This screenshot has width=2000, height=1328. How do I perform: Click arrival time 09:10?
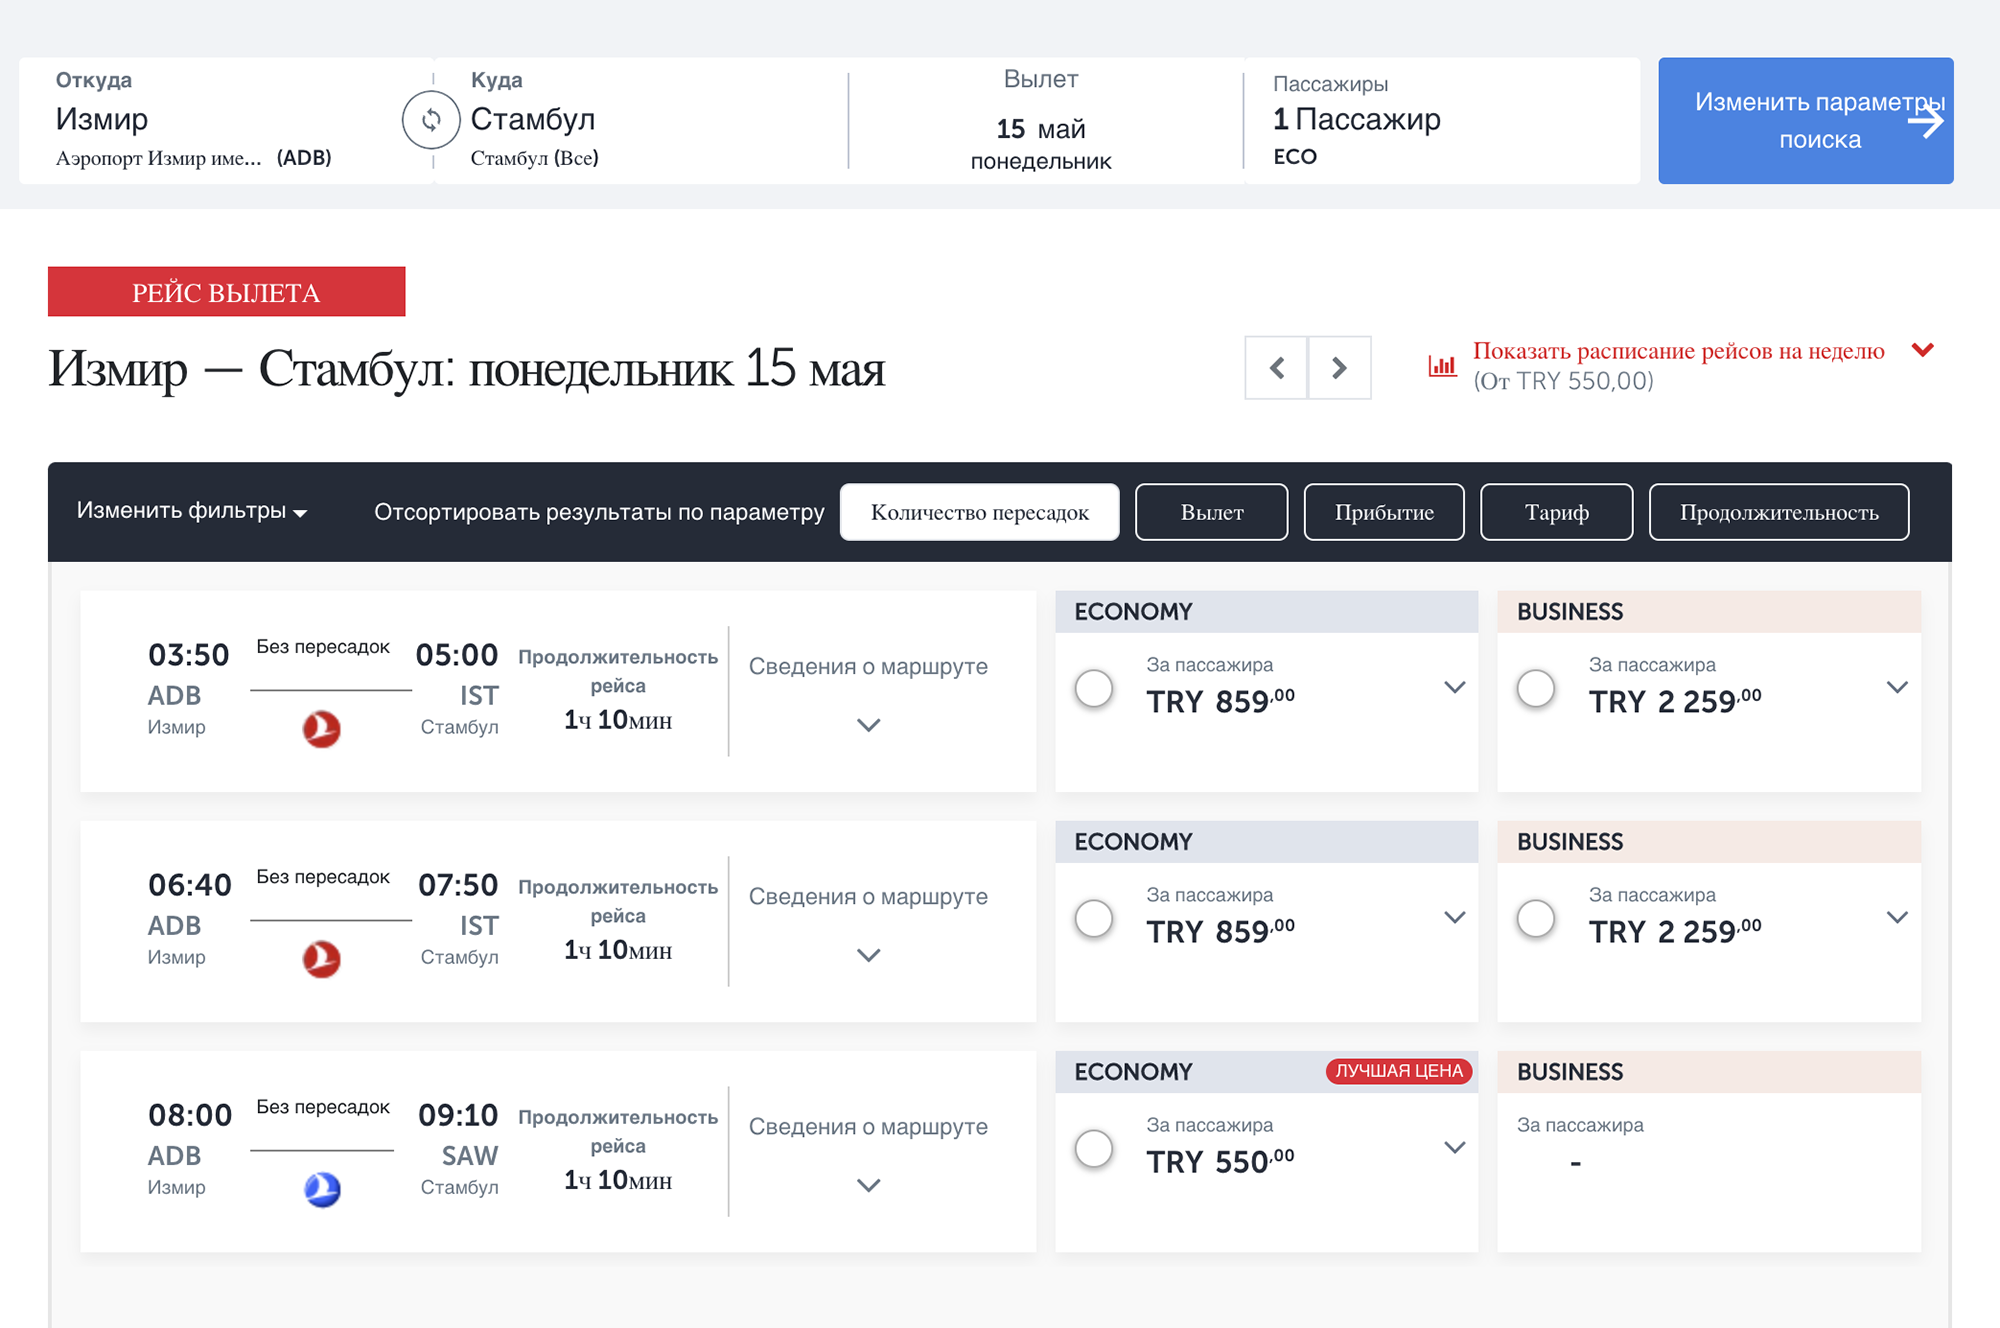[458, 1115]
